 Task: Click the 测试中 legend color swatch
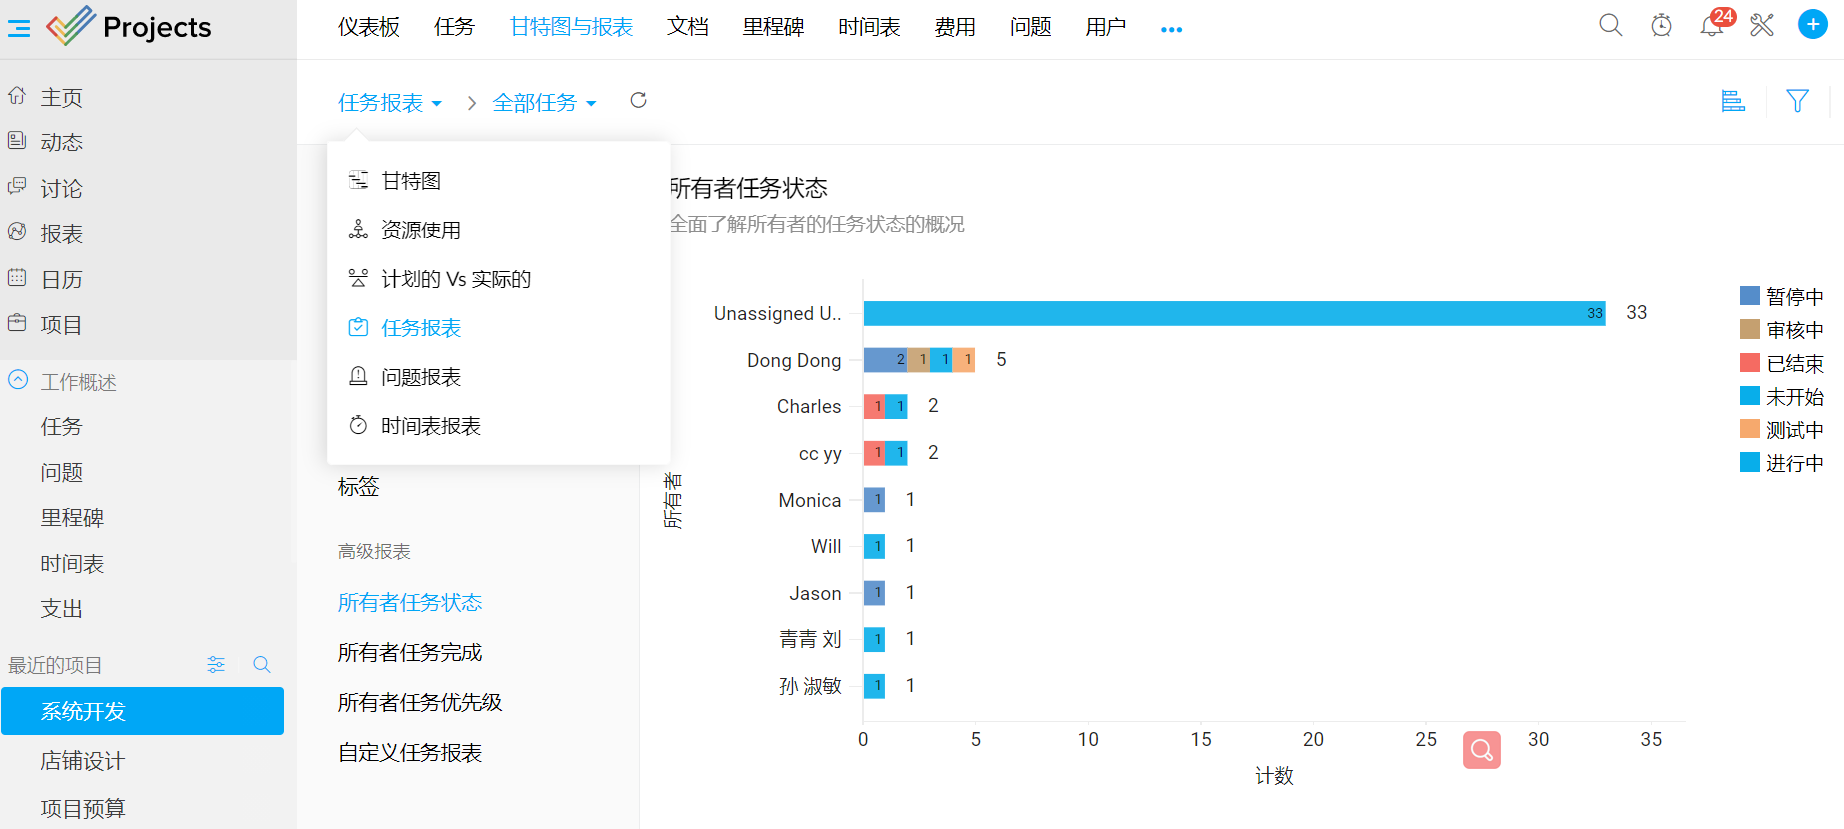click(1750, 429)
